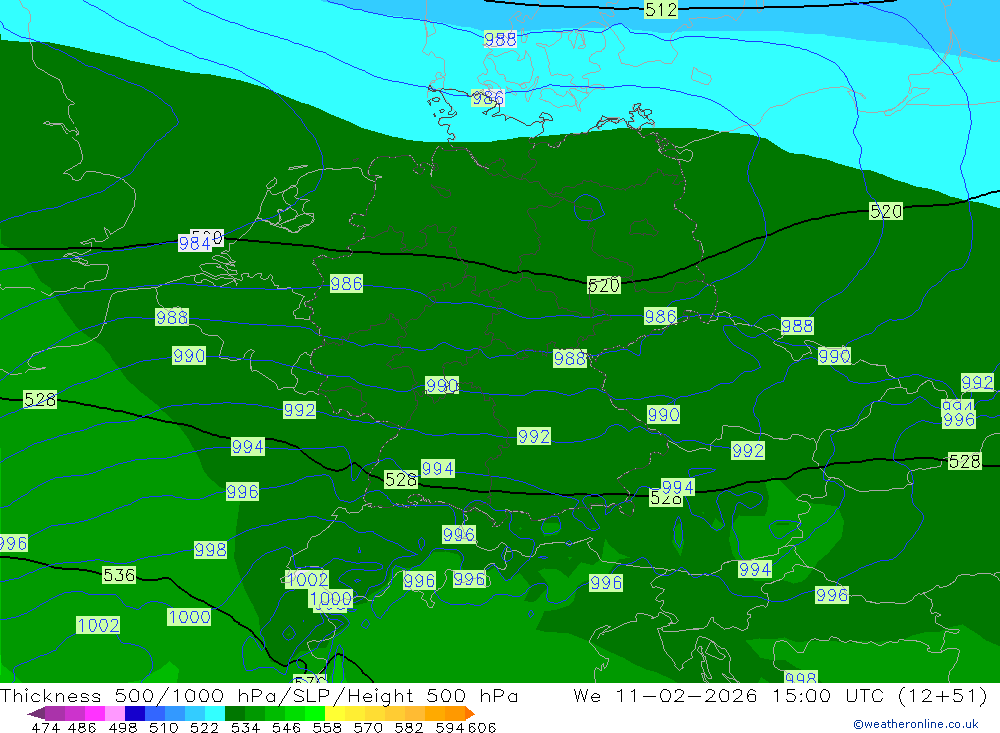Click the legend value 546
Viewport: 1000px width, 733px height.
tap(286, 727)
